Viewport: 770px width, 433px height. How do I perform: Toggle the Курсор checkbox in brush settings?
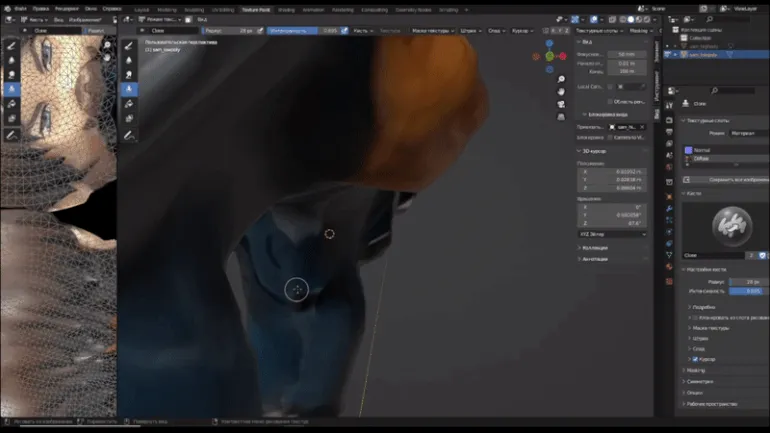[x=696, y=359]
